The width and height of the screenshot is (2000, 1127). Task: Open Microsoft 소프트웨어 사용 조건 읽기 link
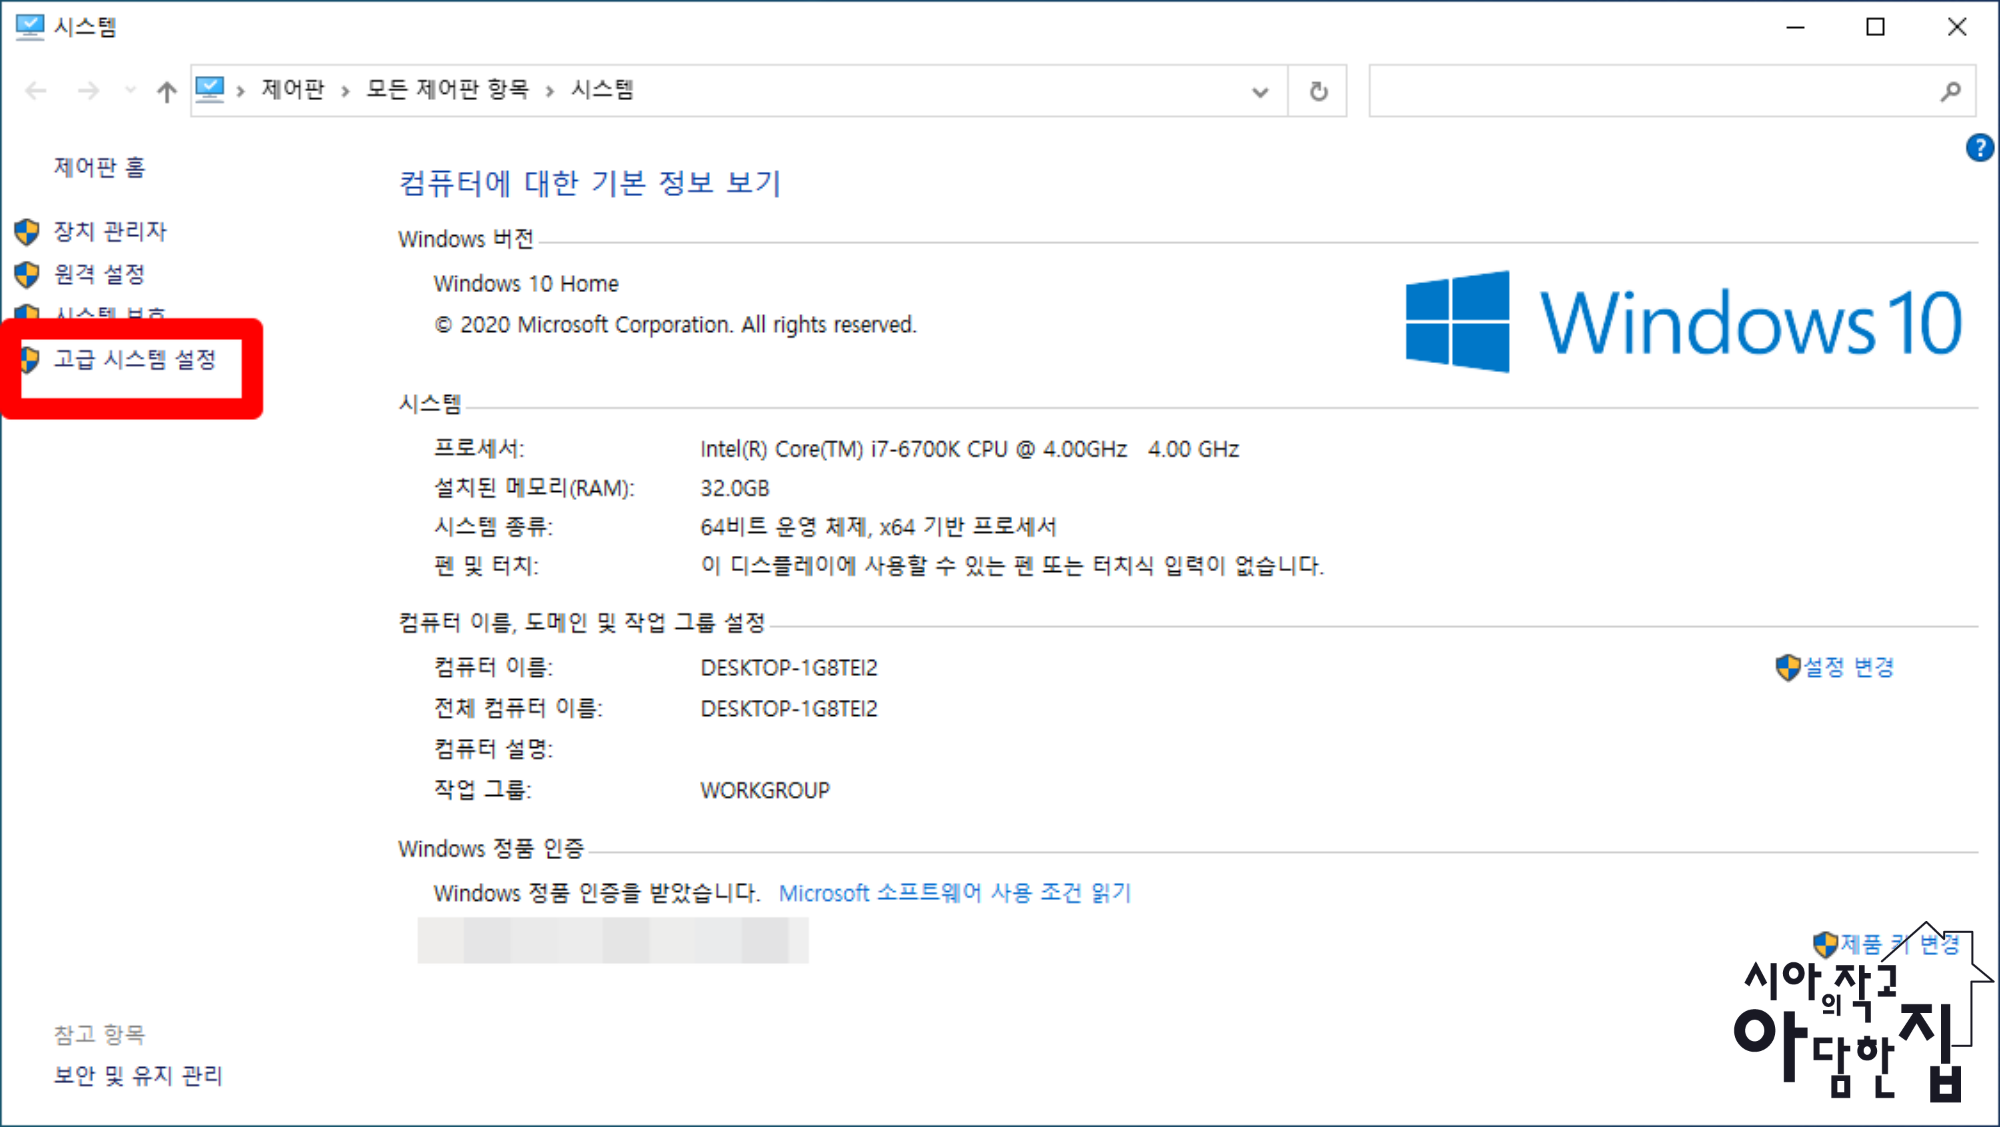tap(954, 893)
